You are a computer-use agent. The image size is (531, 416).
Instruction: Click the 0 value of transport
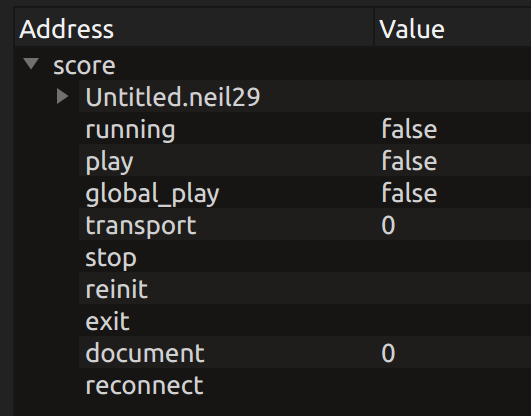388,225
